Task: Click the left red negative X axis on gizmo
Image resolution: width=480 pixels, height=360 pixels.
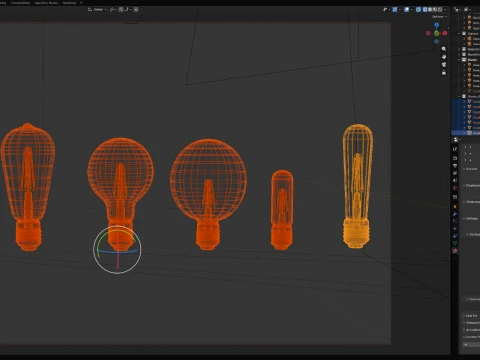Action: coord(428,33)
